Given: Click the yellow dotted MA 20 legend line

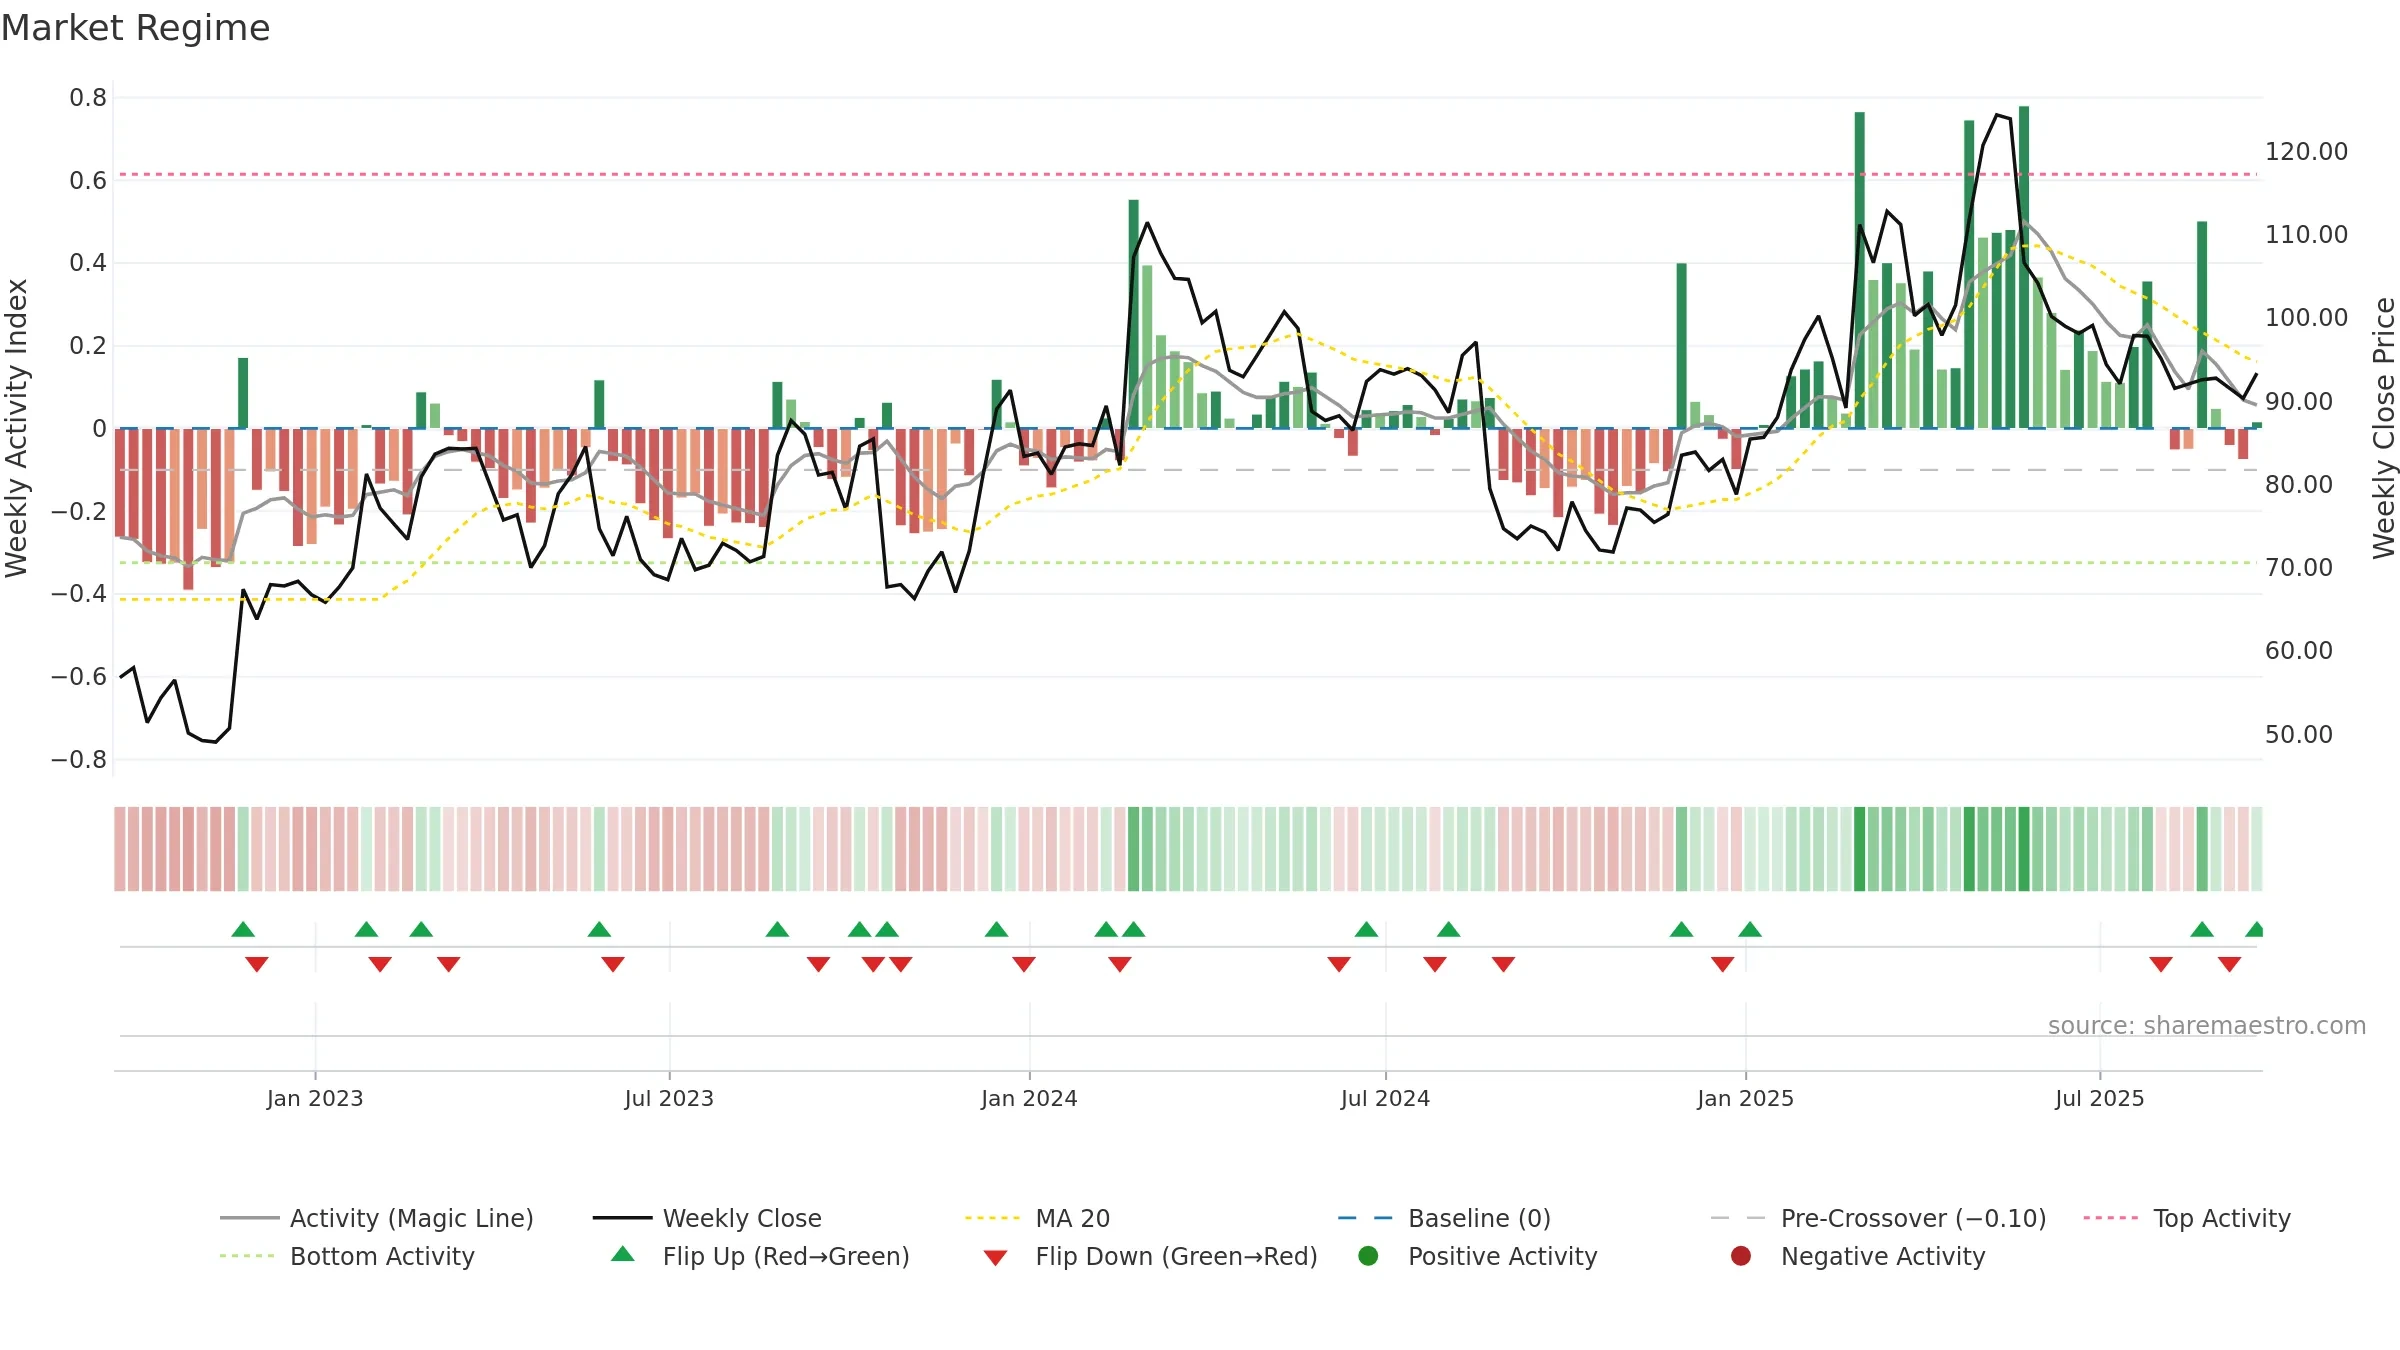Looking at the screenshot, I should tap(993, 1218).
